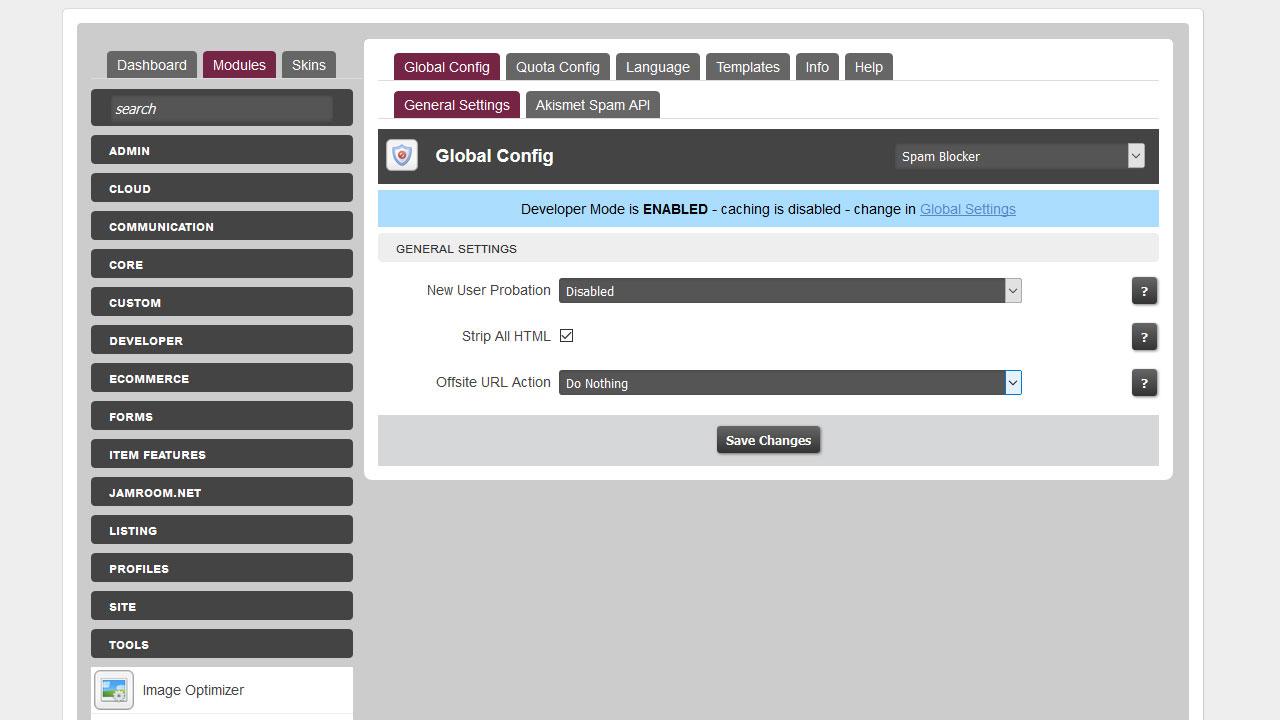Expand the DEVELOPER module category

click(222, 340)
